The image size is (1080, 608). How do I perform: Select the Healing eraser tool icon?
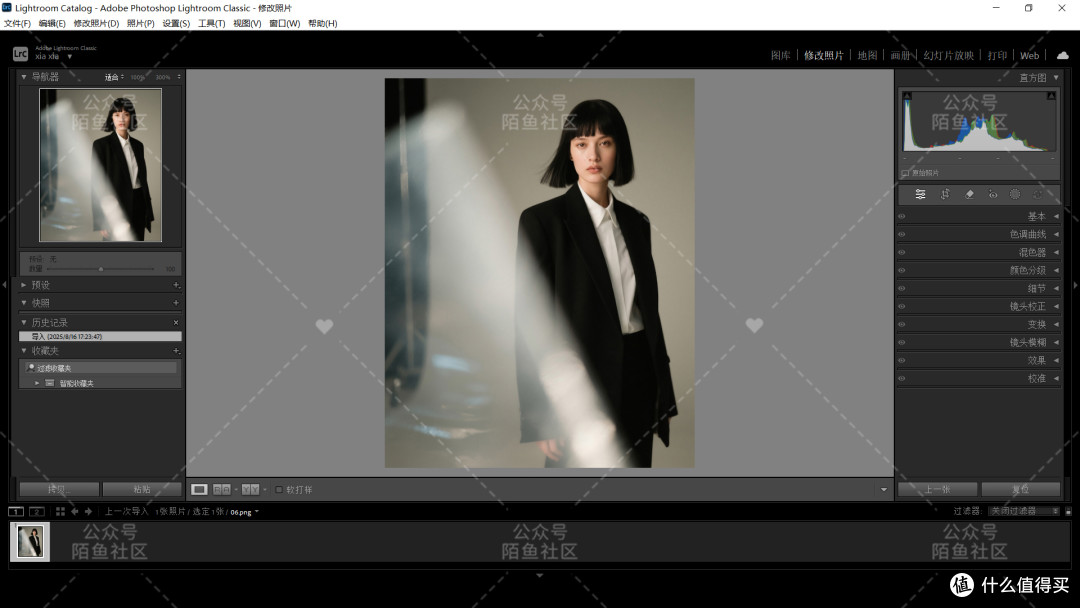click(x=969, y=195)
